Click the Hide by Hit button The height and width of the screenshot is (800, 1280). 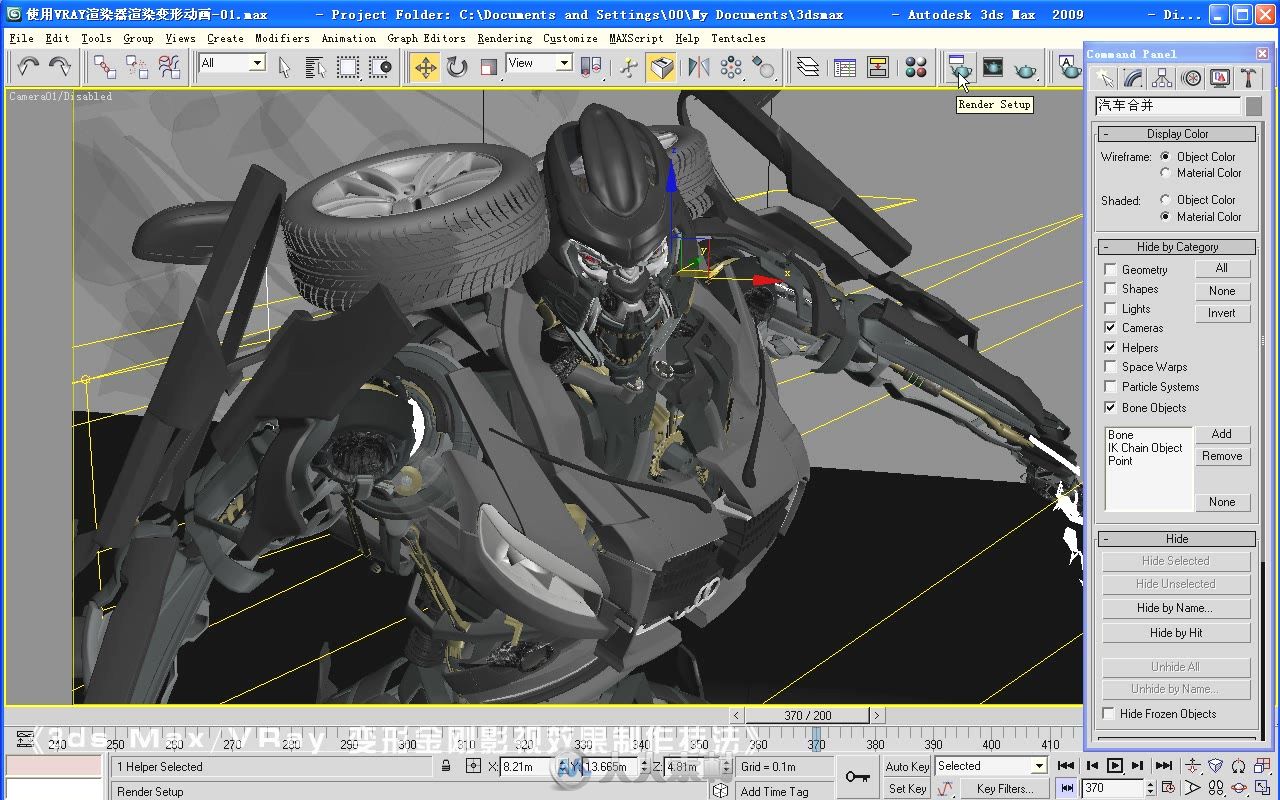pos(1176,633)
